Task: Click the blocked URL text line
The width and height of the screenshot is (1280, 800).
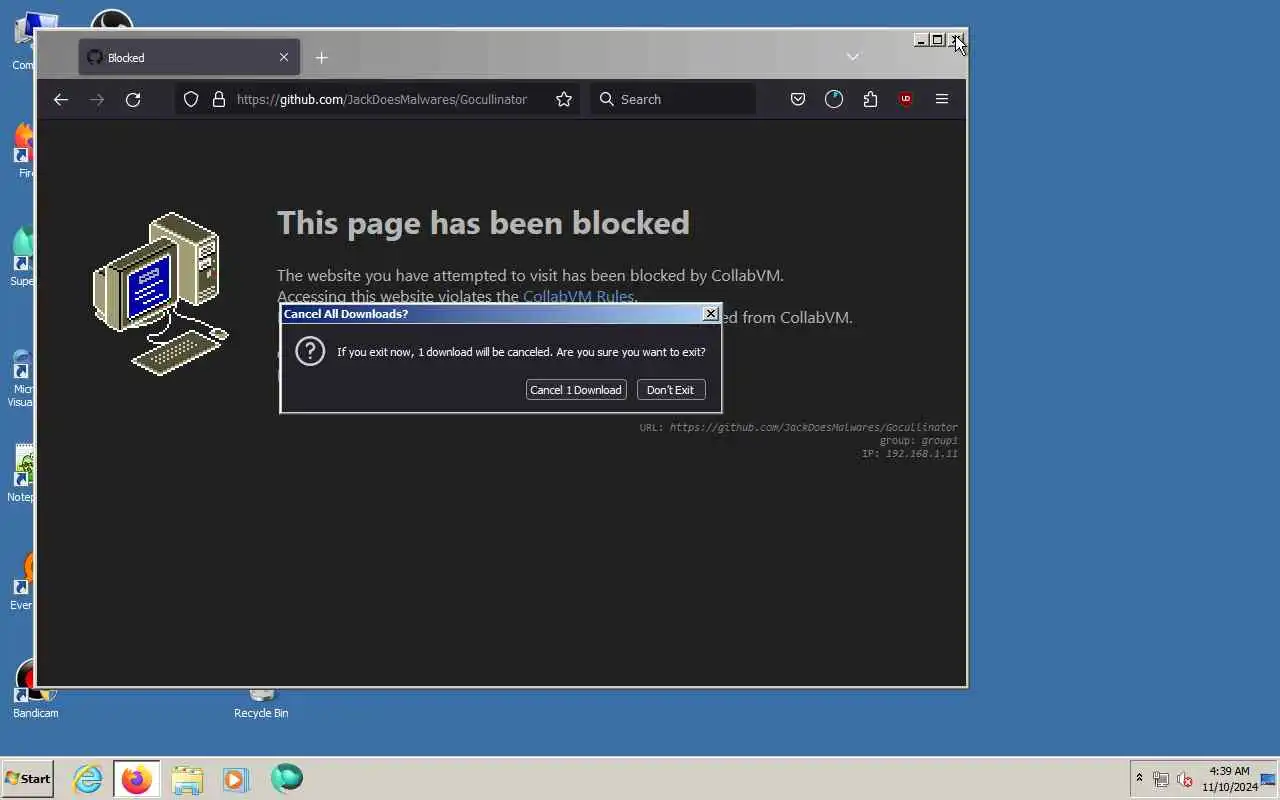Action: tap(798, 427)
